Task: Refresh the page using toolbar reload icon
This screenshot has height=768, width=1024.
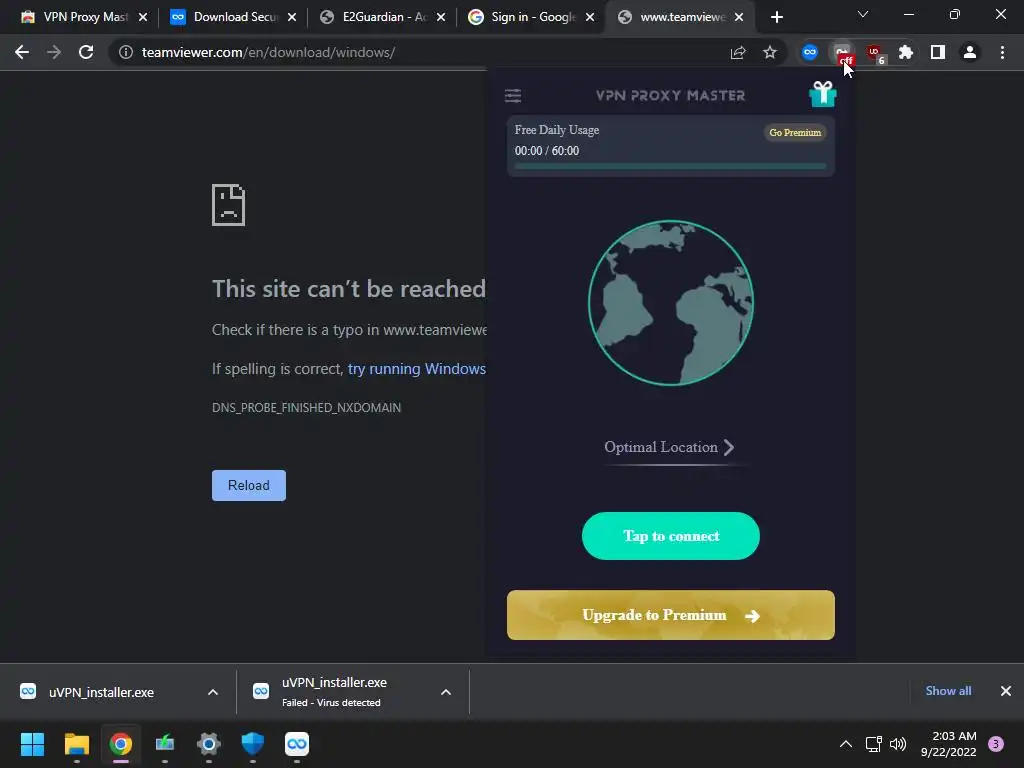Action: click(x=86, y=52)
